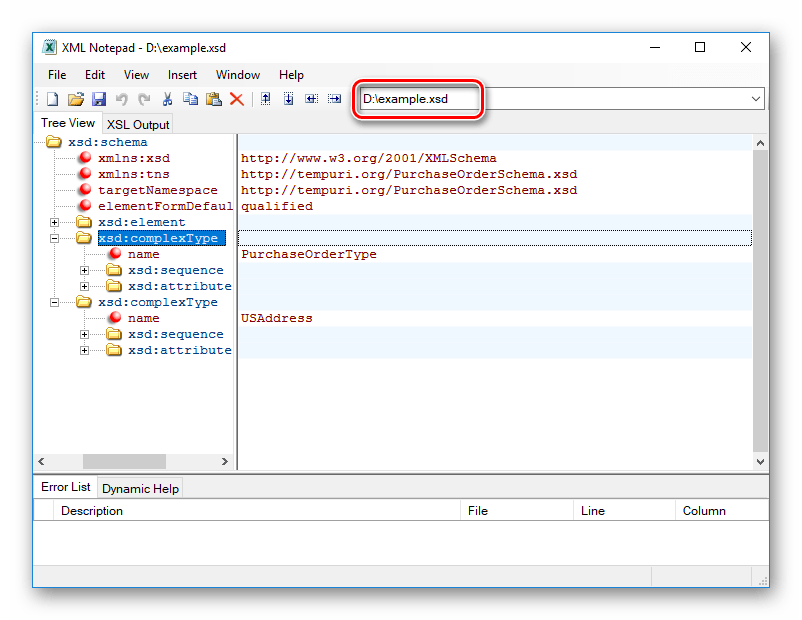This screenshot has width=802, height=620.
Task: Click the nudge node down icon
Action: click(x=288, y=99)
